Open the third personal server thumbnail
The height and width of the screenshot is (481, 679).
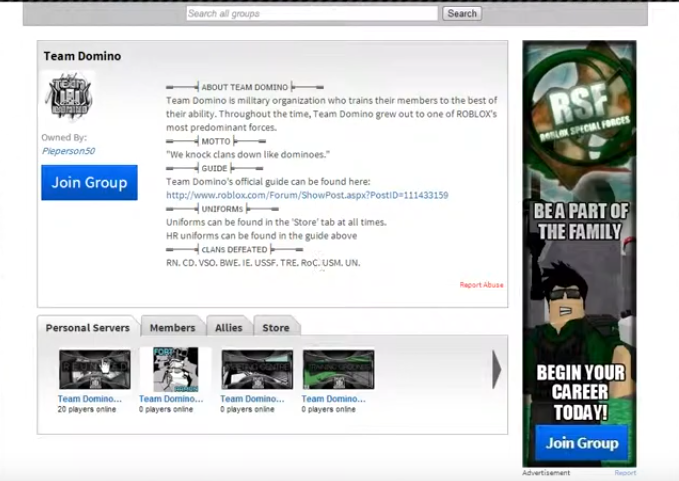pyautogui.click(x=257, y=369)
